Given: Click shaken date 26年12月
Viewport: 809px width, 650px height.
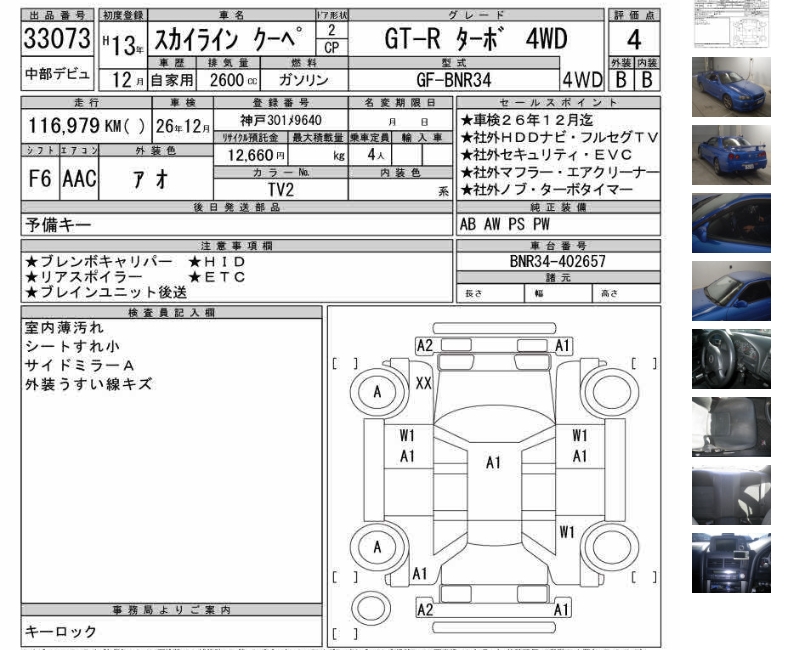Looking at the screenshot, I should click(x=183, y=126).
